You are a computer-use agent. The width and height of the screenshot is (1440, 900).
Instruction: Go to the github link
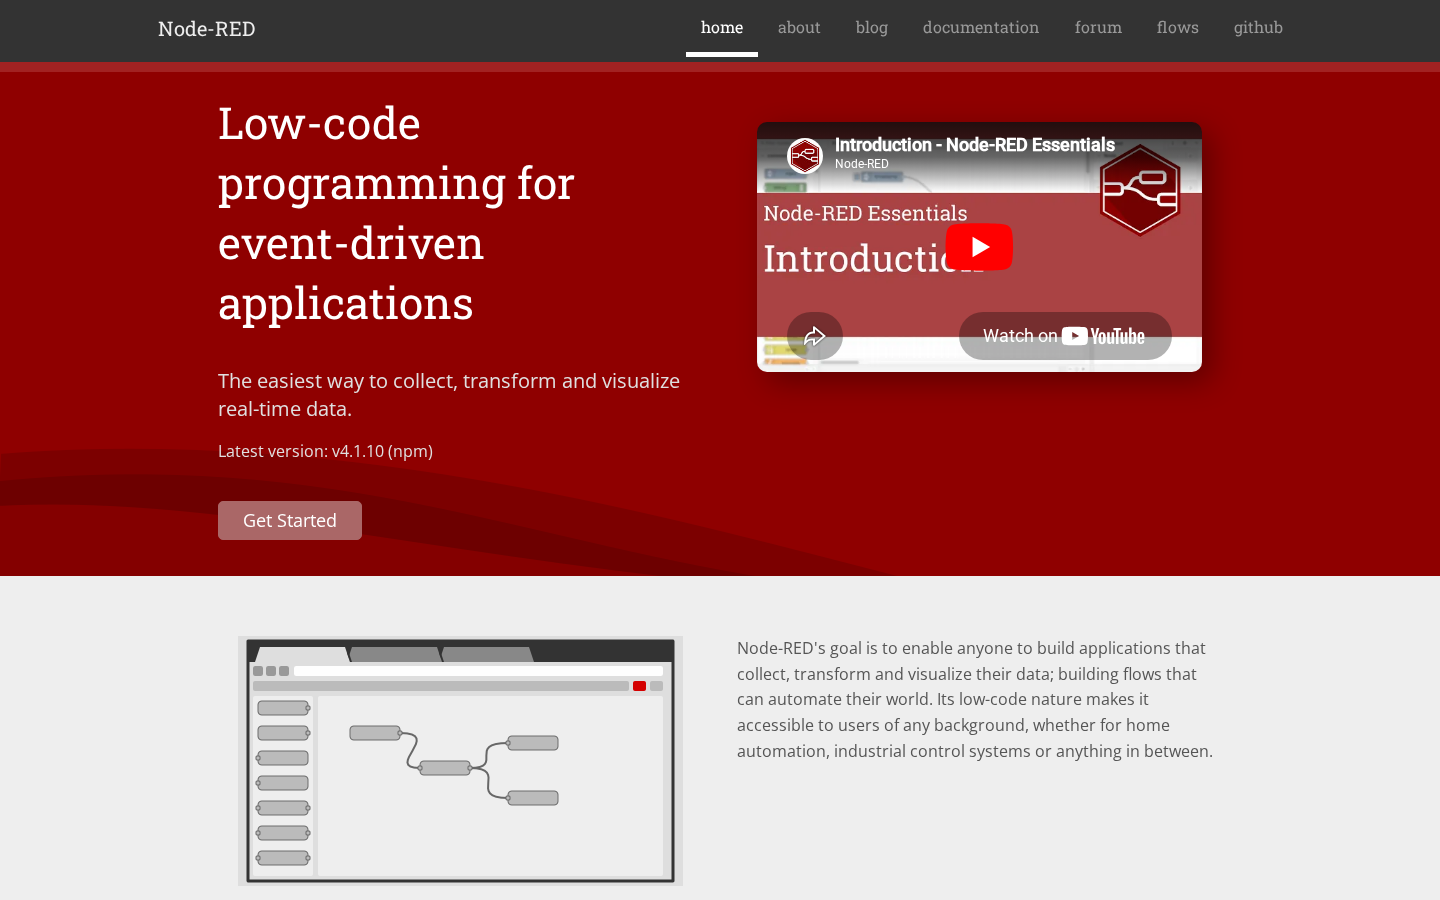pos(1258,28)
